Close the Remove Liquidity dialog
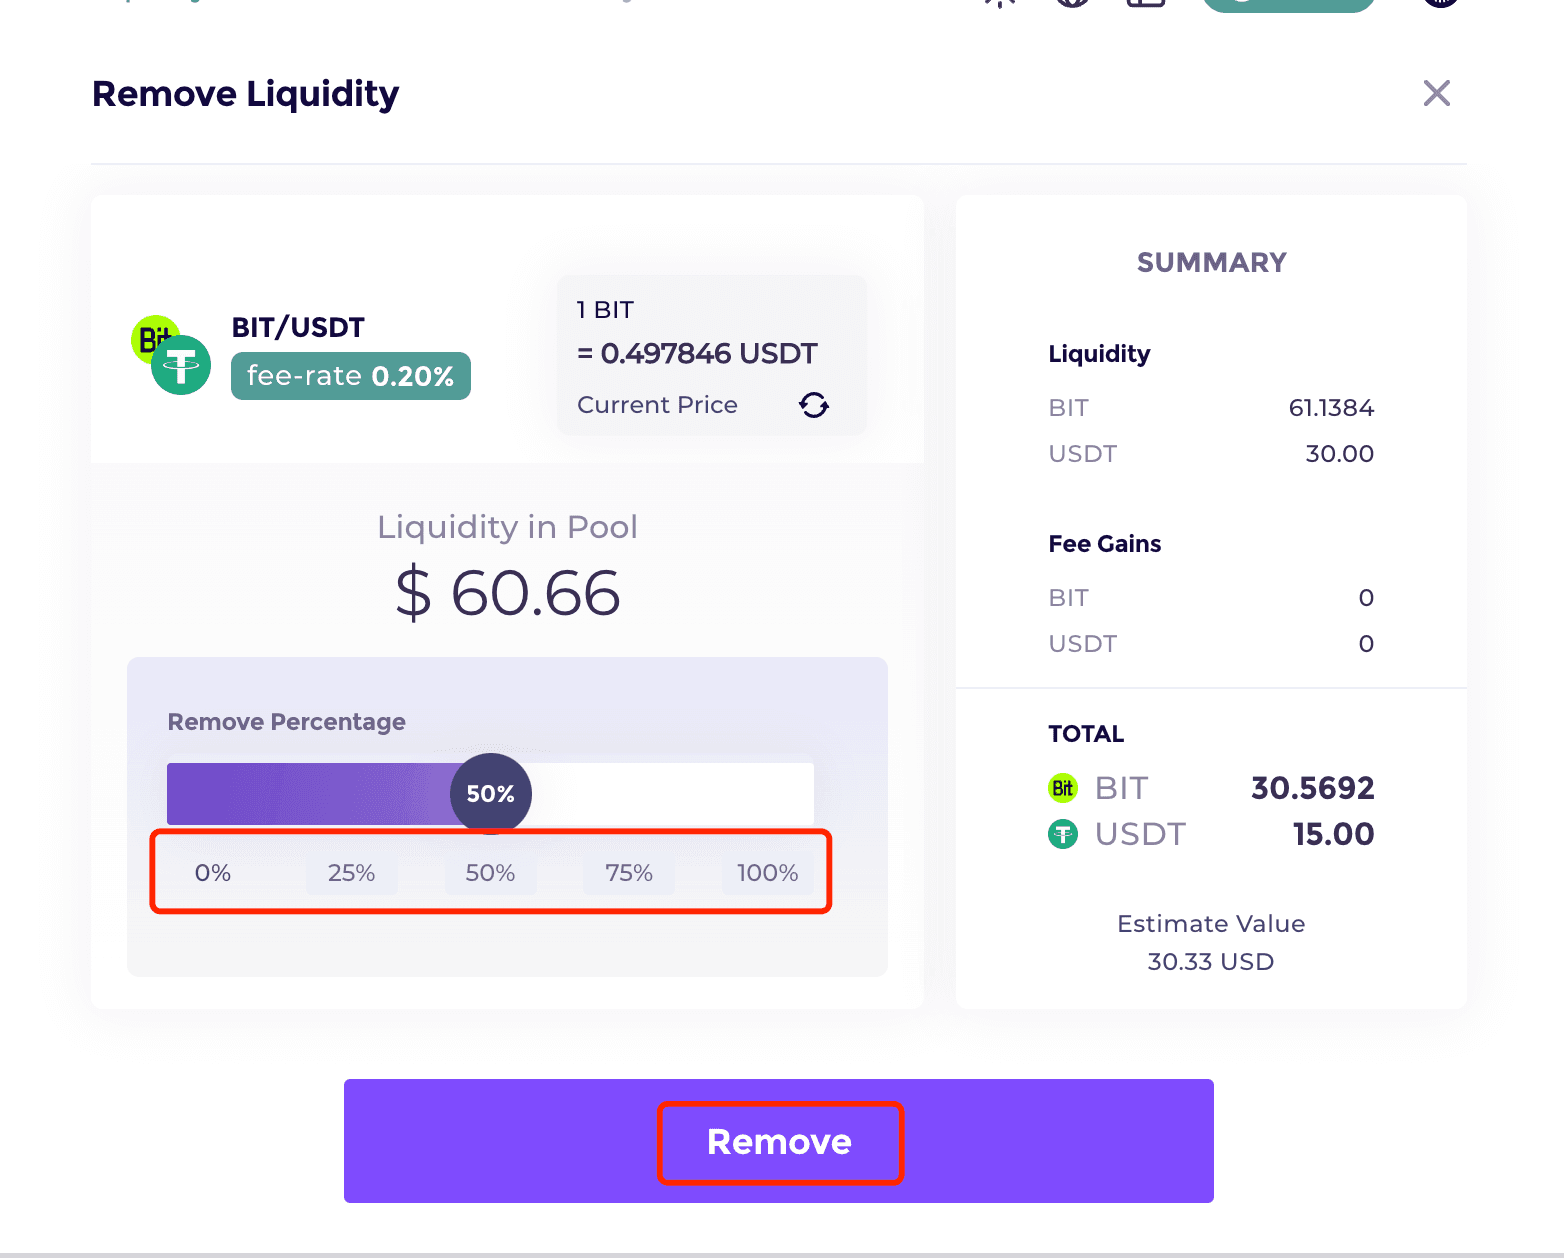This screenshot has width=1564, height=1258. click(1437, 93)
